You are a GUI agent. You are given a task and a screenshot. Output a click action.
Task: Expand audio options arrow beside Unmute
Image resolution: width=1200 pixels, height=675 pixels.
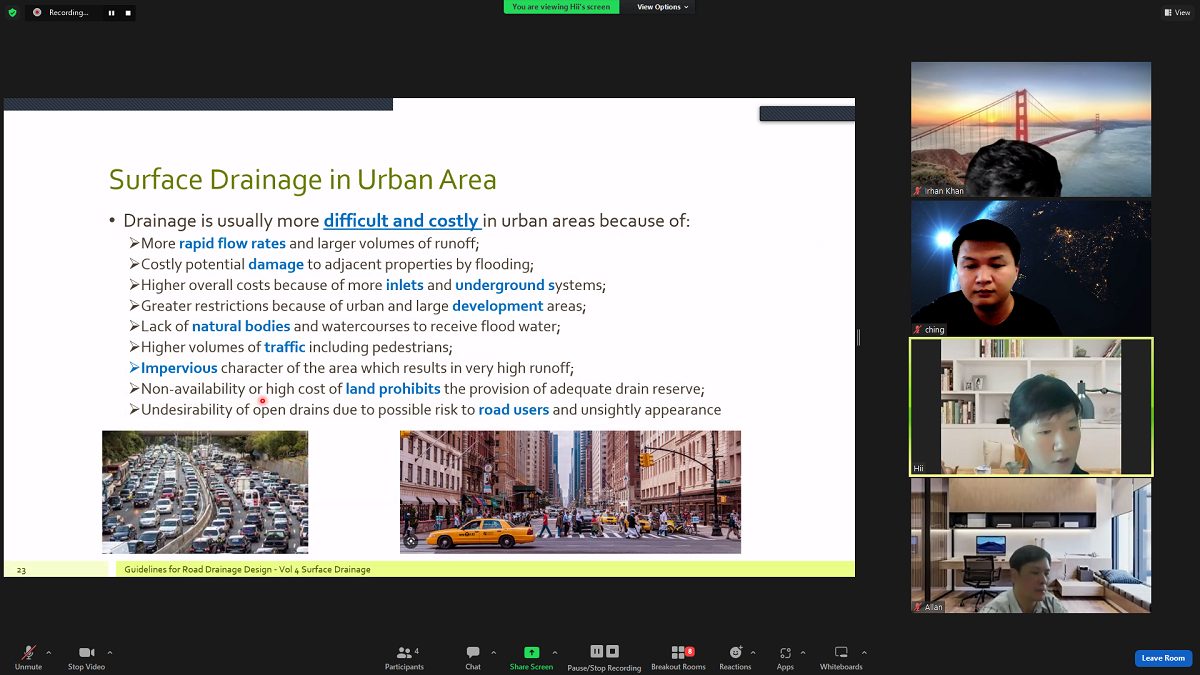pyautogui.click(x=49, y=652)
